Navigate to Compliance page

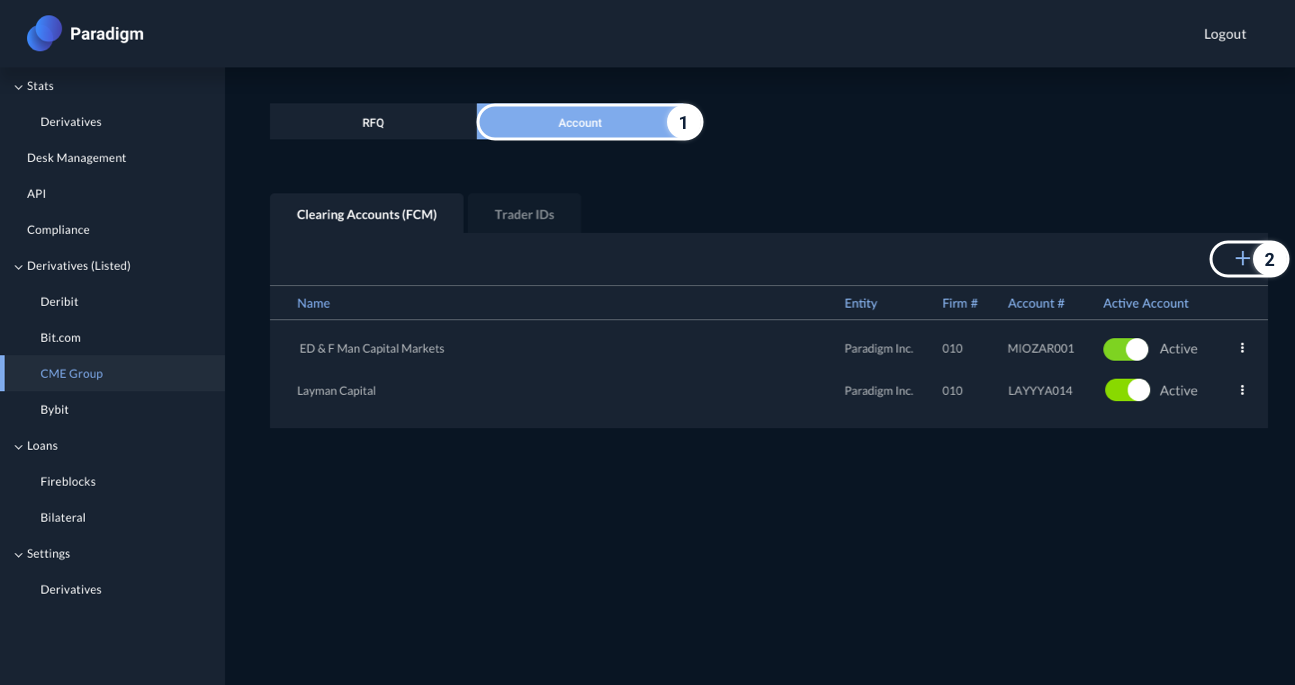[58, 230]
